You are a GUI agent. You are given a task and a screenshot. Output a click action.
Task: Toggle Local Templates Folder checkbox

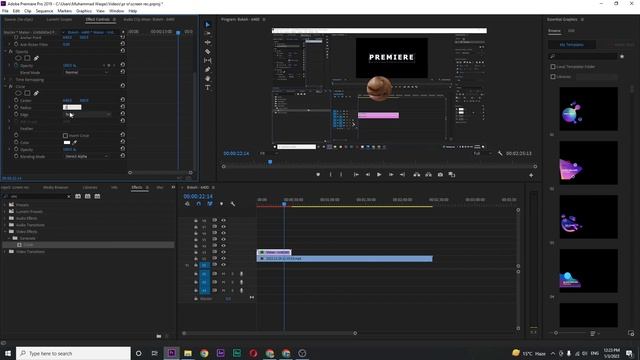coord(553,67)
